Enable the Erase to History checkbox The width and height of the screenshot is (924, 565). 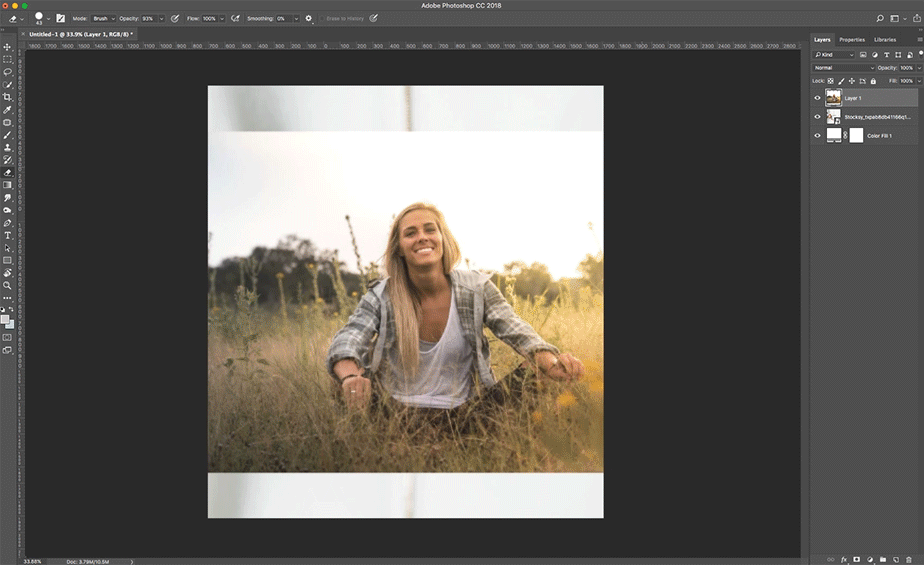click(x=322, y=19)
